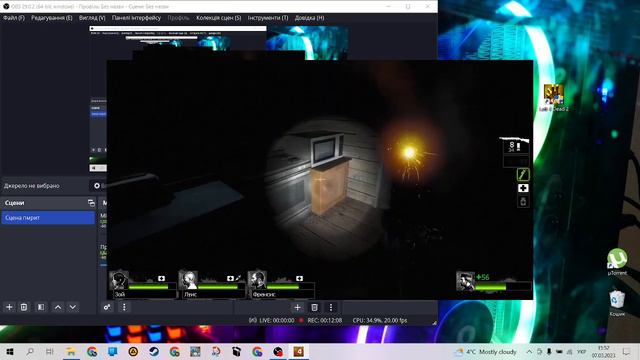Open the Довідка (H) menu

tap(309, 18)
